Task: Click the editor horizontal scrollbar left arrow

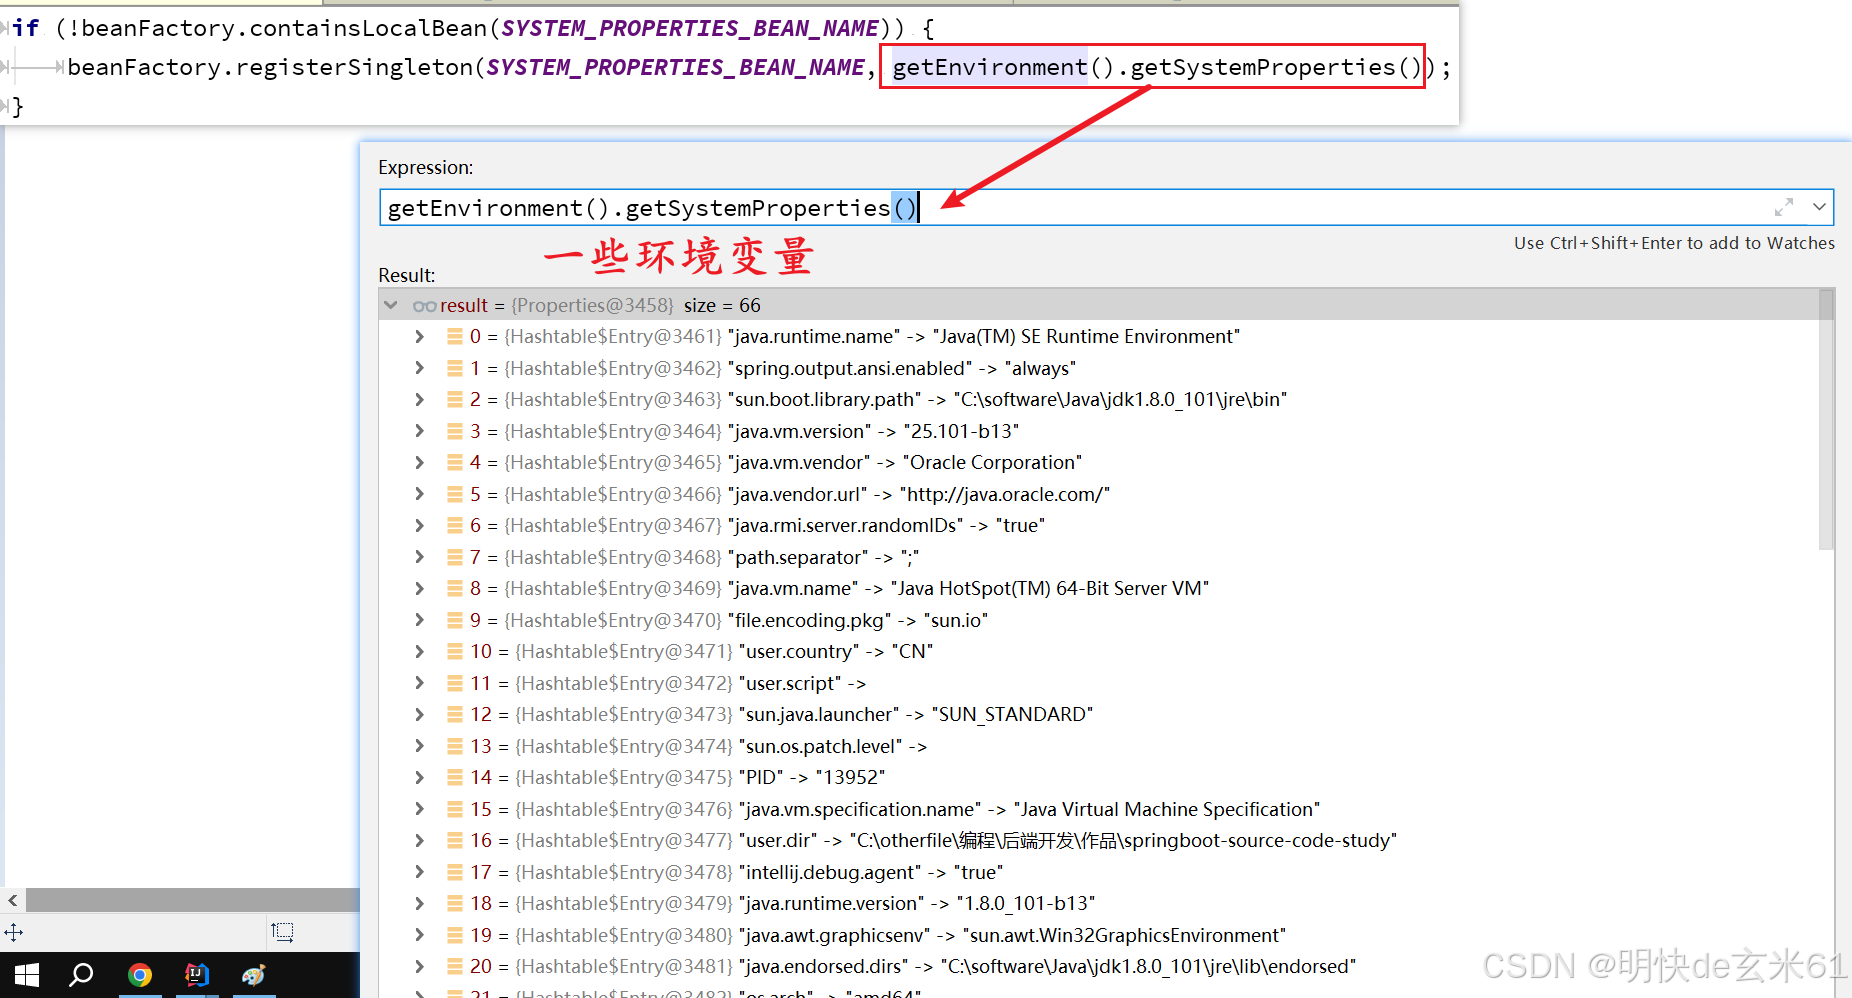Action: coord(13,900)
